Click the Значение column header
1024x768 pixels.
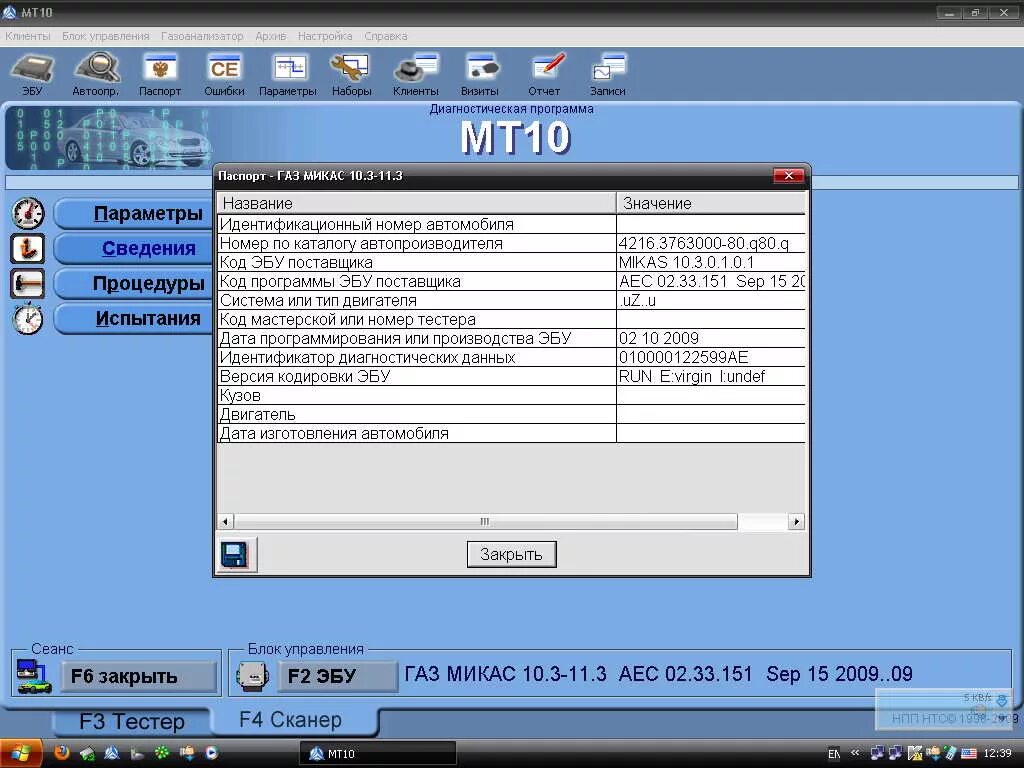pyautogui.click(x=711, y=203)
